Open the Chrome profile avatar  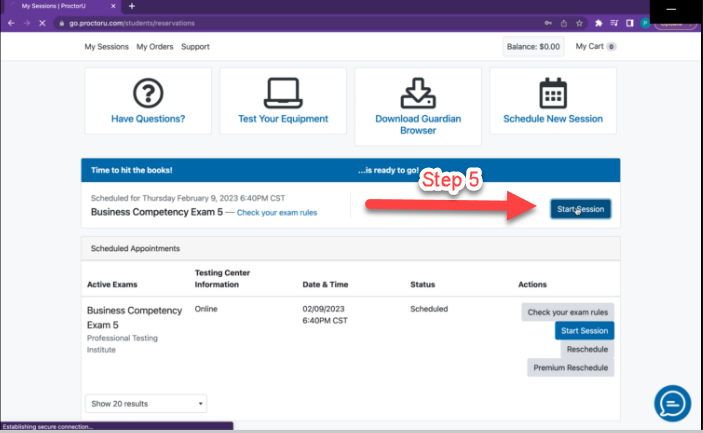(645, 23)
